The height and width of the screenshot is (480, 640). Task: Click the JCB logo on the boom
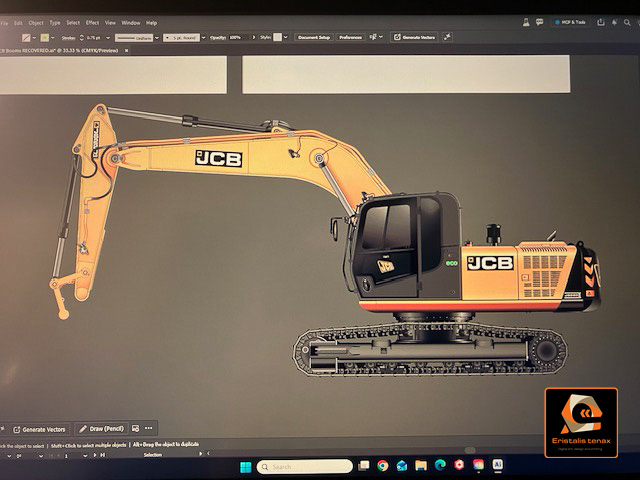(219, 158)
